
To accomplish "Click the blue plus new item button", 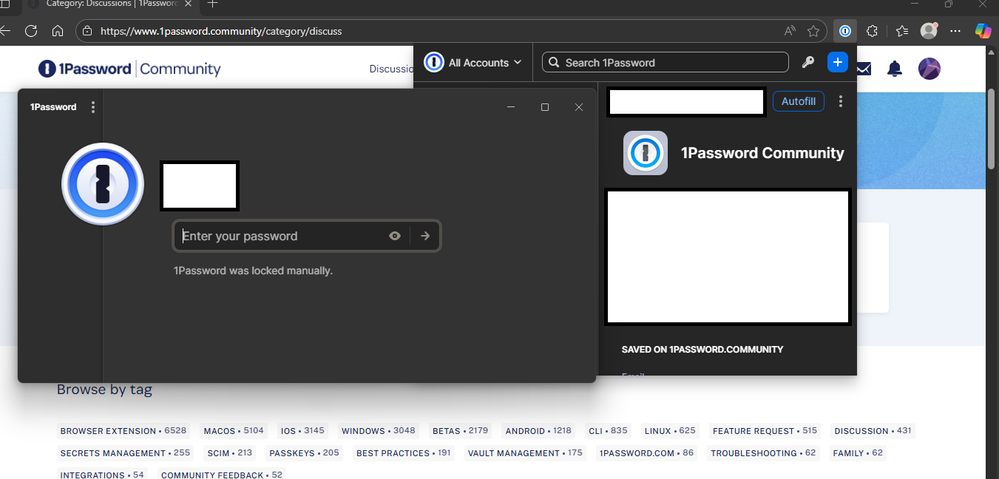I will point(838,63).
